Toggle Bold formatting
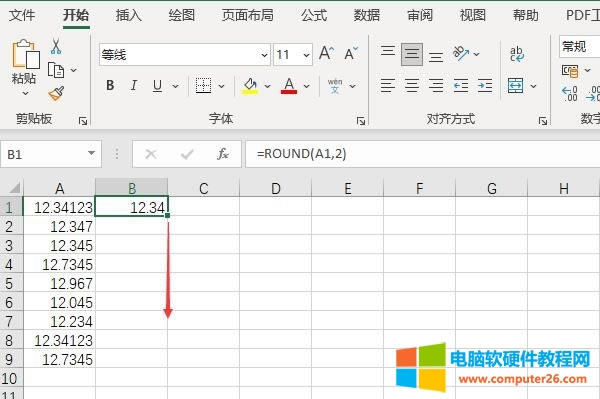The width and height of the screenshot is (600, 399). pos(110,85)
